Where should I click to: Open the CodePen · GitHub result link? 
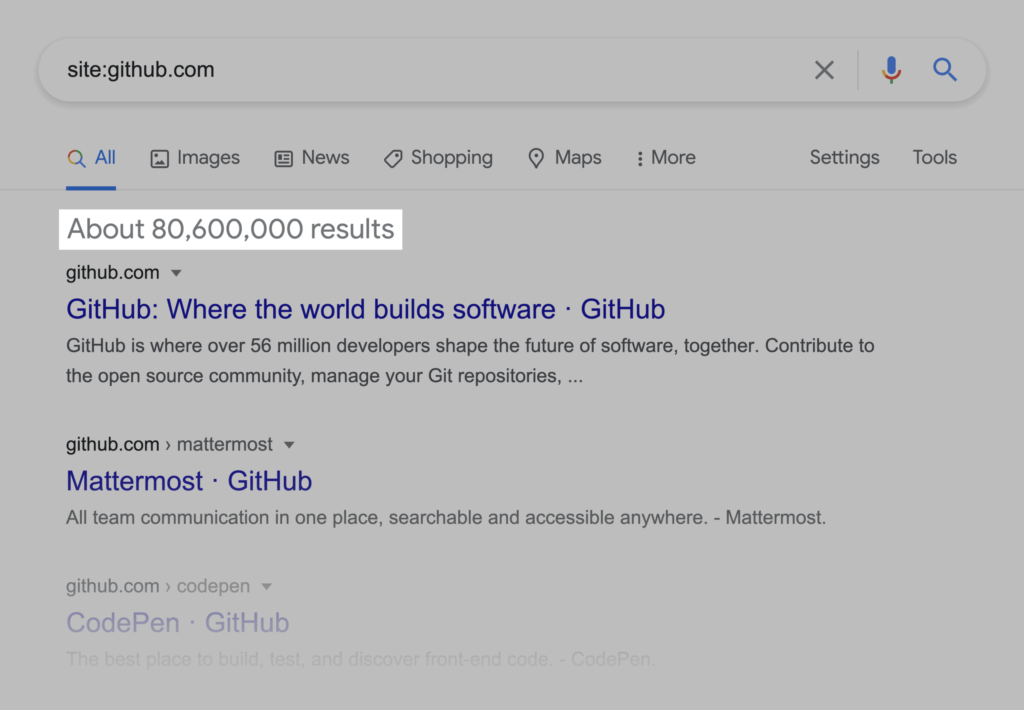[x=177, y=622]
